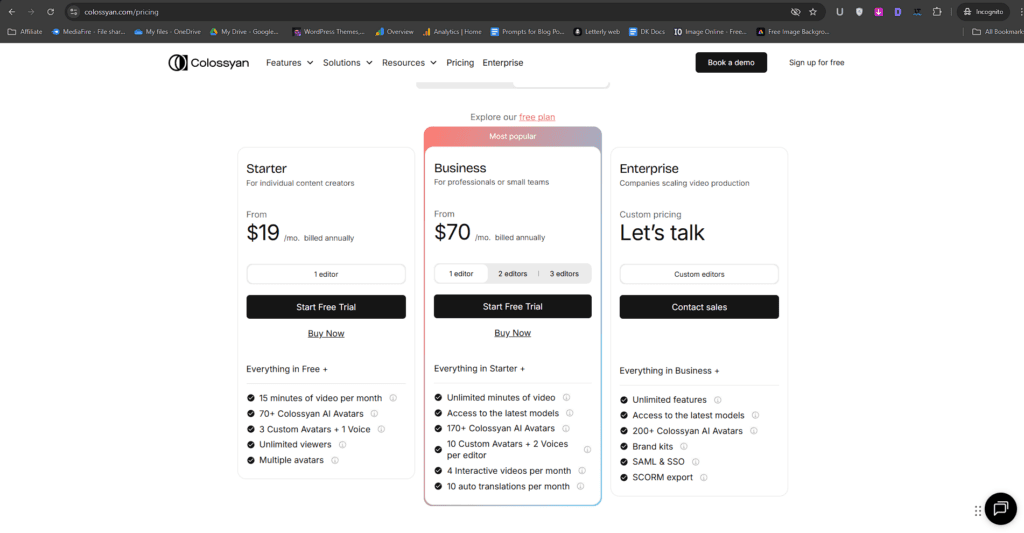Open the free plan link

537,117
